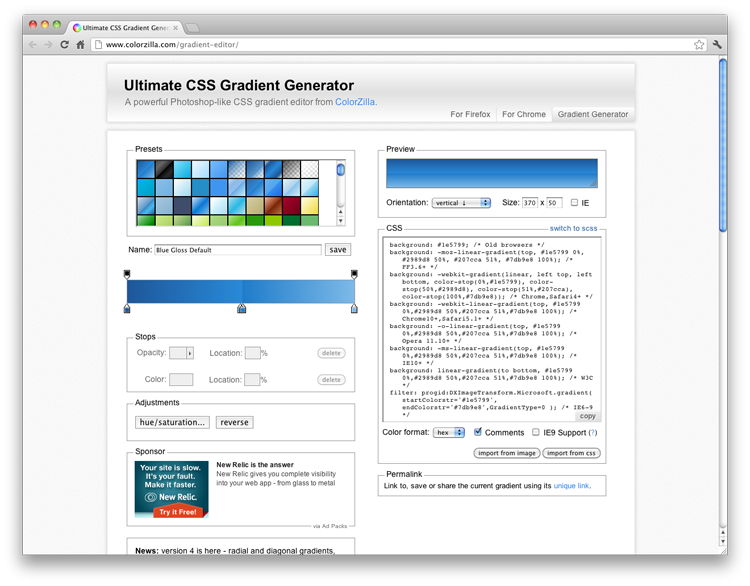
Task: Click the color Location percent field
Action: pyautogui.click(x=252, y=380)
